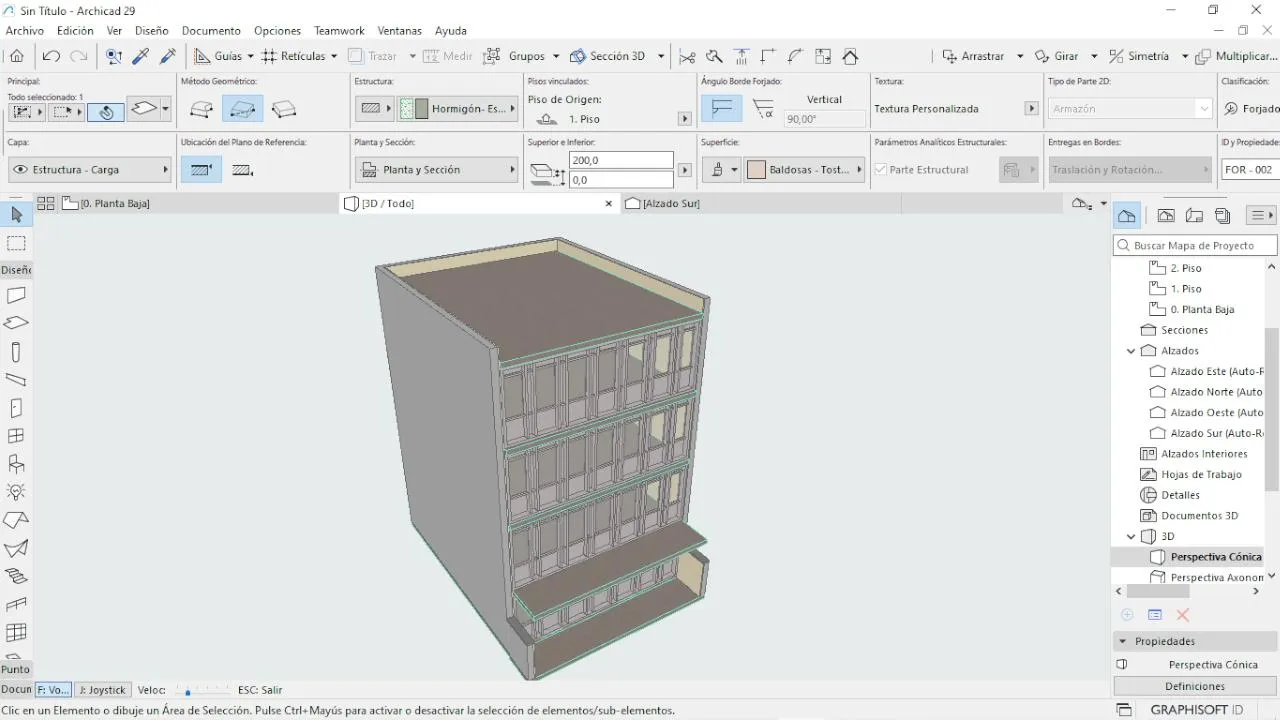1280x720 pixels.
Task: Activate the Column tool
Action: tap(16, 352)
